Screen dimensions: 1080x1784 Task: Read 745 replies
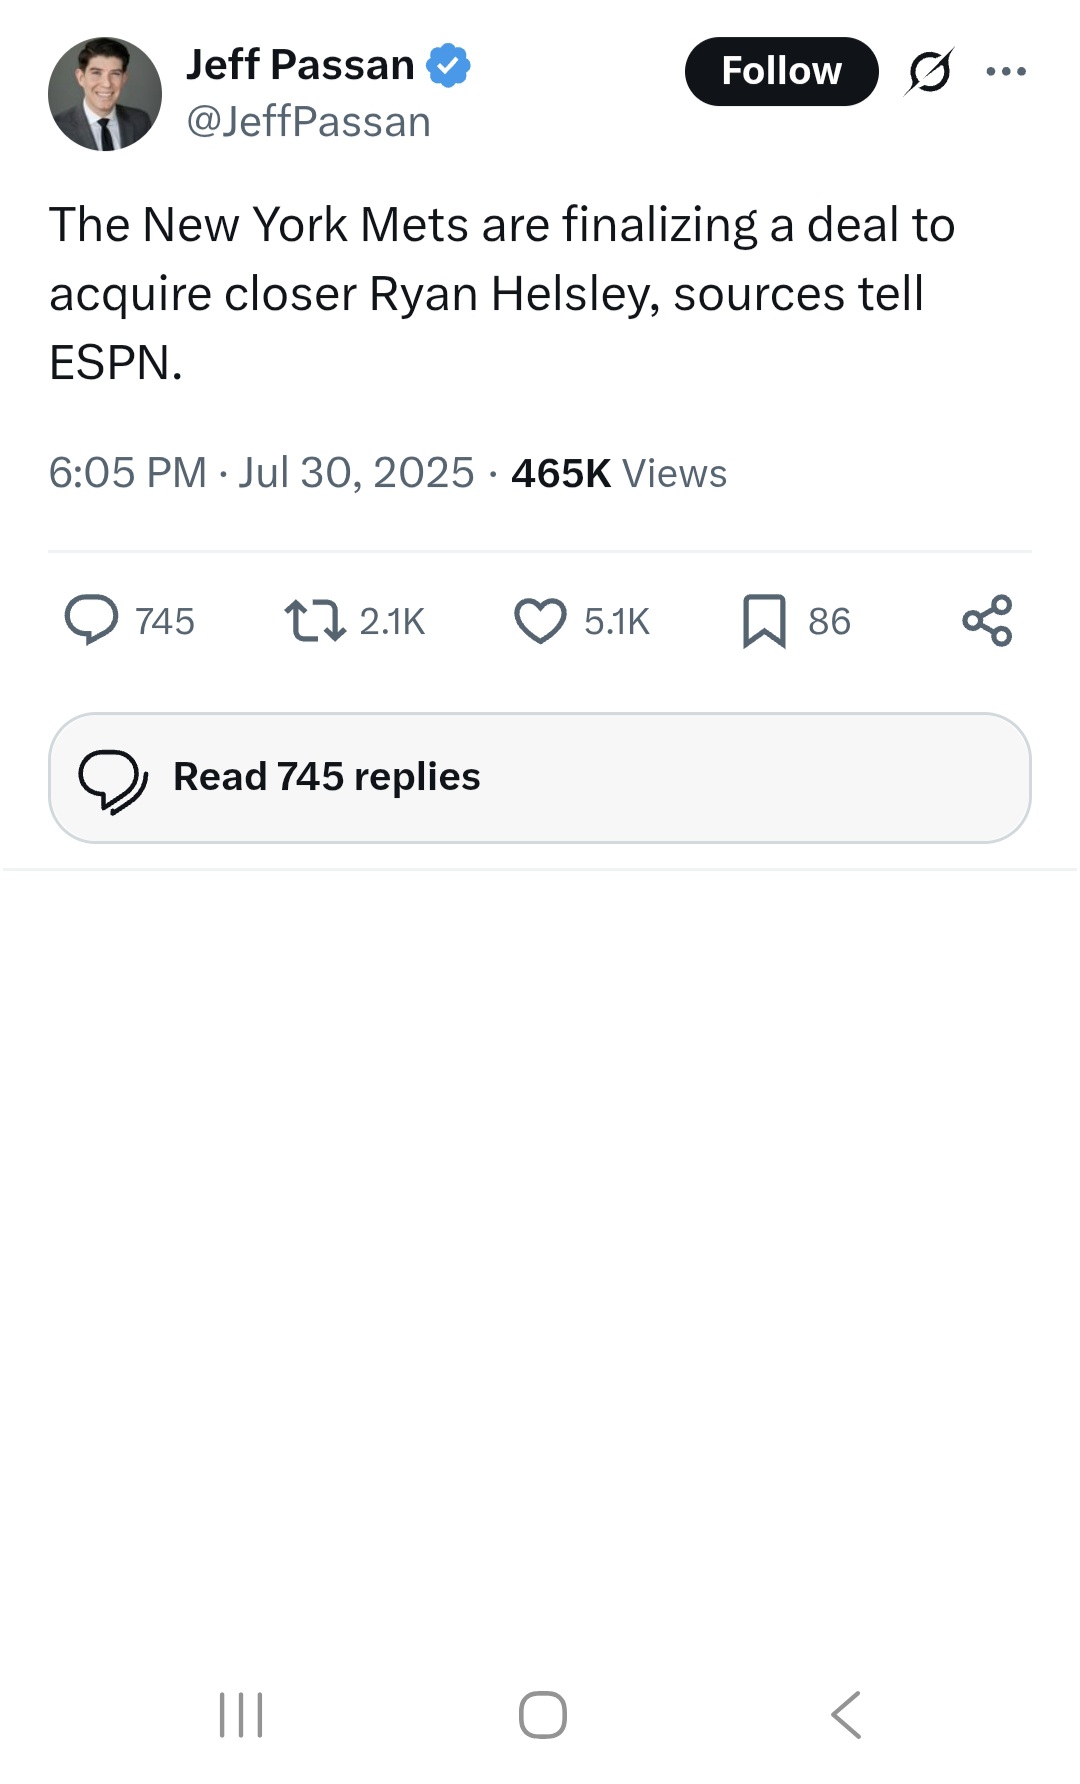coord(325,775)
